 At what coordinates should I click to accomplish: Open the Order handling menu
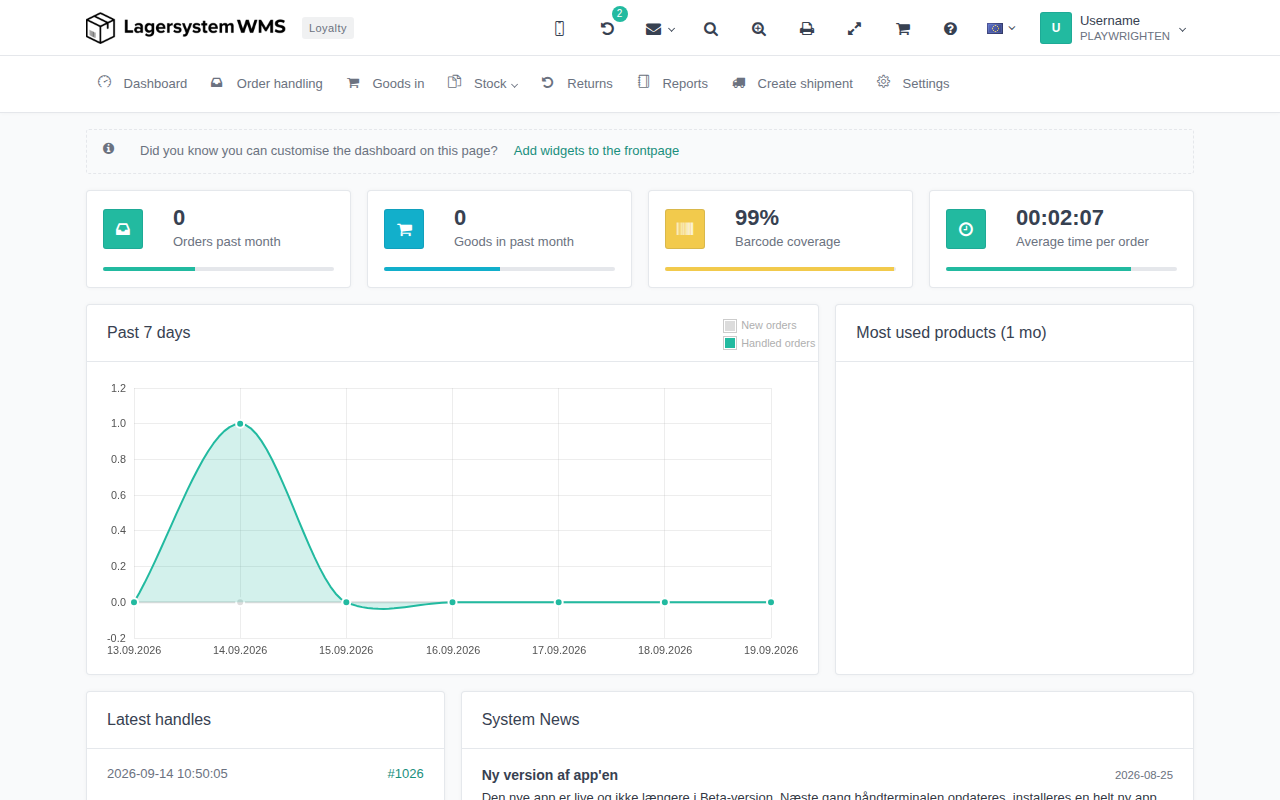click(x=267, y=83)
